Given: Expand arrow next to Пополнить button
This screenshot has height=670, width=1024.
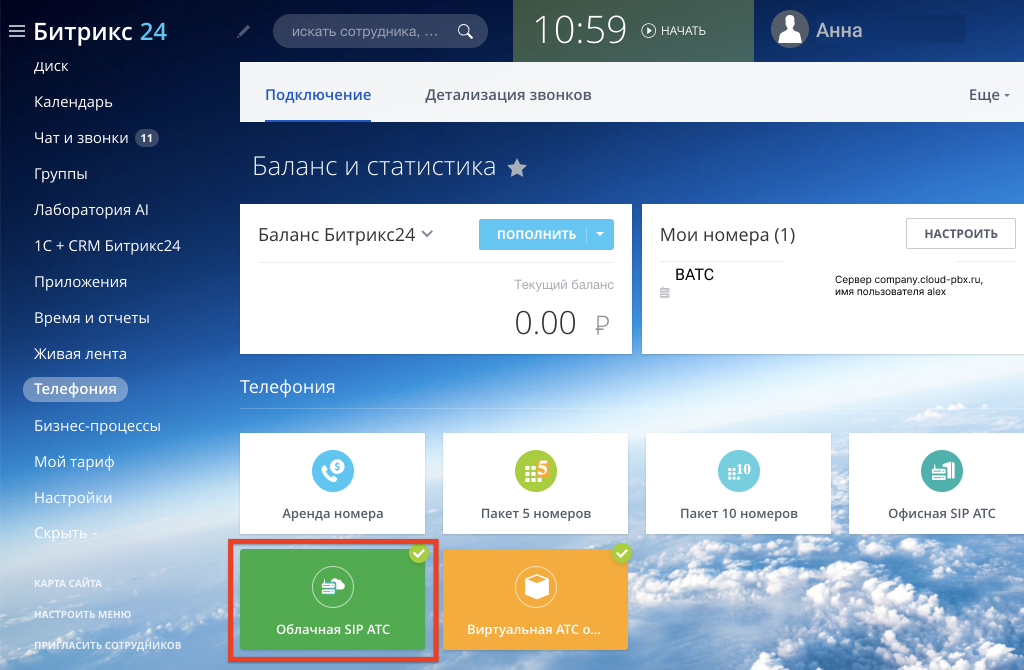Looking at the screenshot, I should [600, 234].
